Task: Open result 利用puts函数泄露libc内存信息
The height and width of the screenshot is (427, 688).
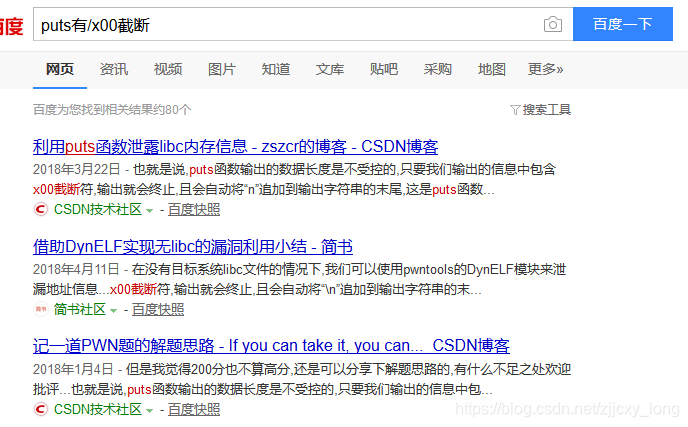Action: pyautogui.click(x=235, y=147)
